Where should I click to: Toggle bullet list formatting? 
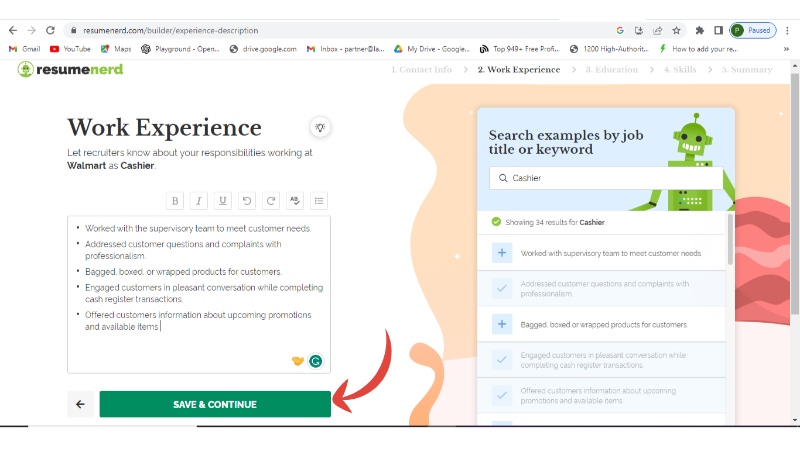click(319, 201)
